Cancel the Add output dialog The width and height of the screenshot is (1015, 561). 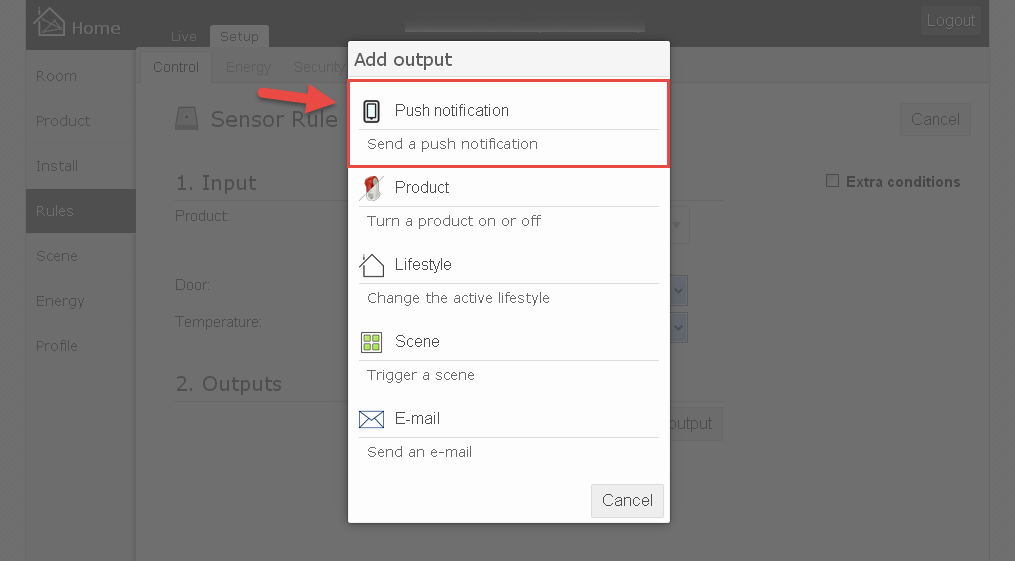point(627,501)
